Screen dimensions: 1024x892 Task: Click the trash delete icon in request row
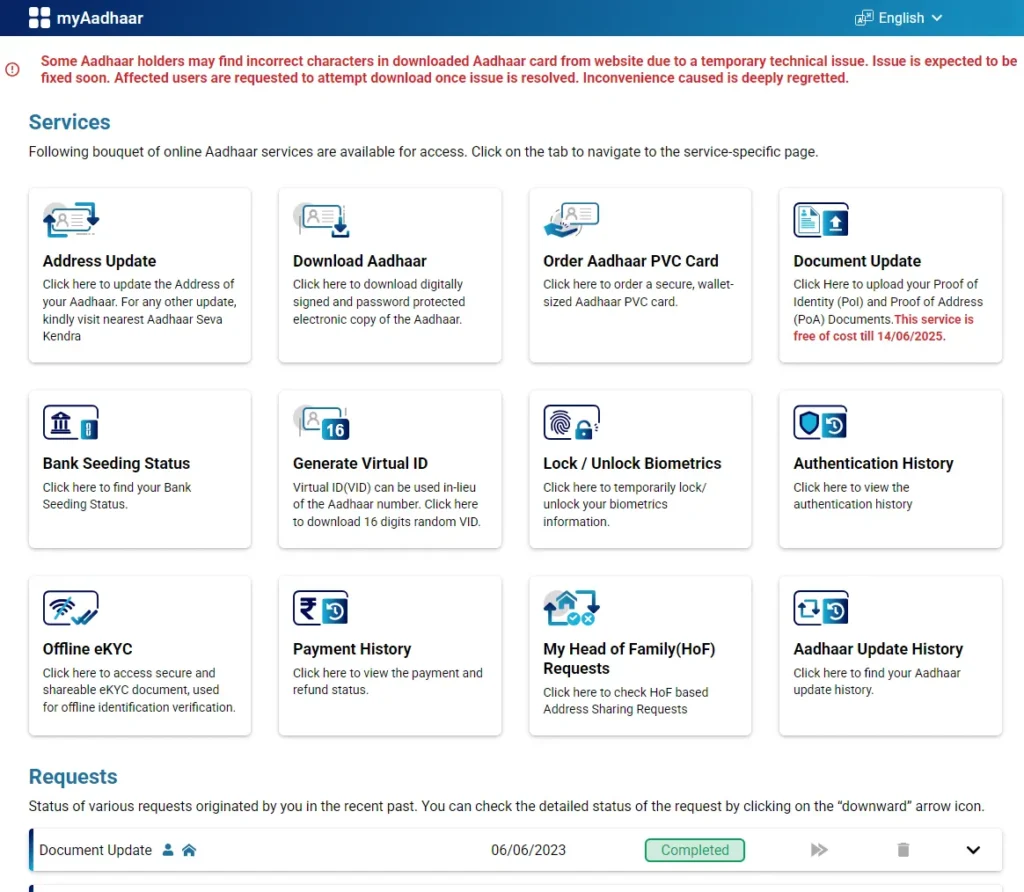[x=903, y=850]
